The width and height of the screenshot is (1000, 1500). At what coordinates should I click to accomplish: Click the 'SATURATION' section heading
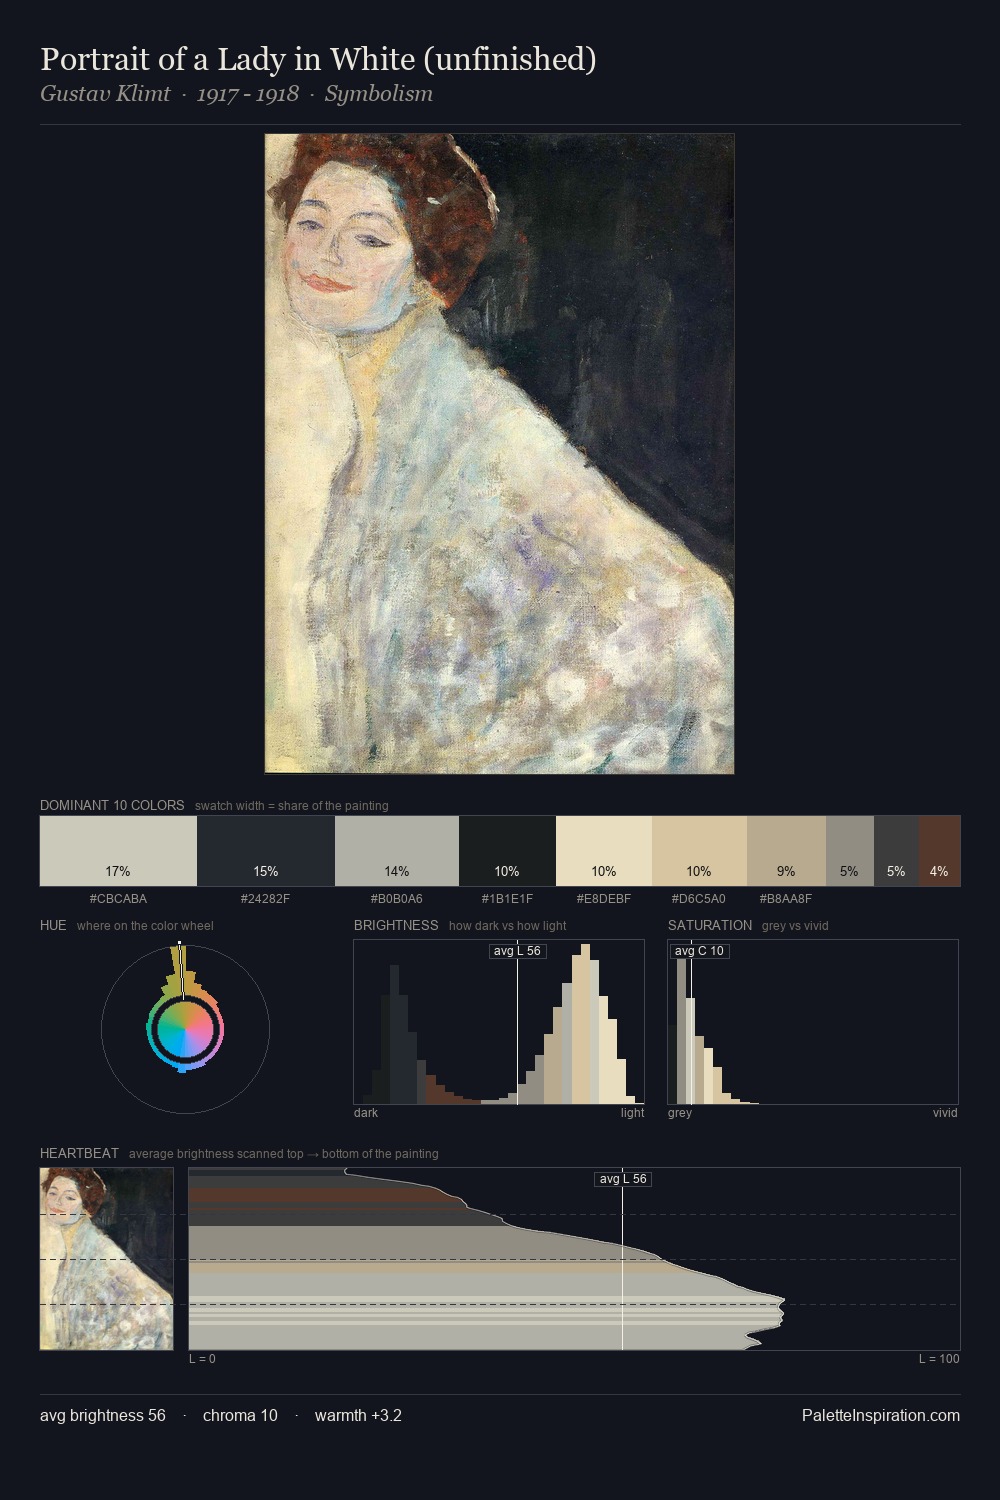click(x=710, y=925)
